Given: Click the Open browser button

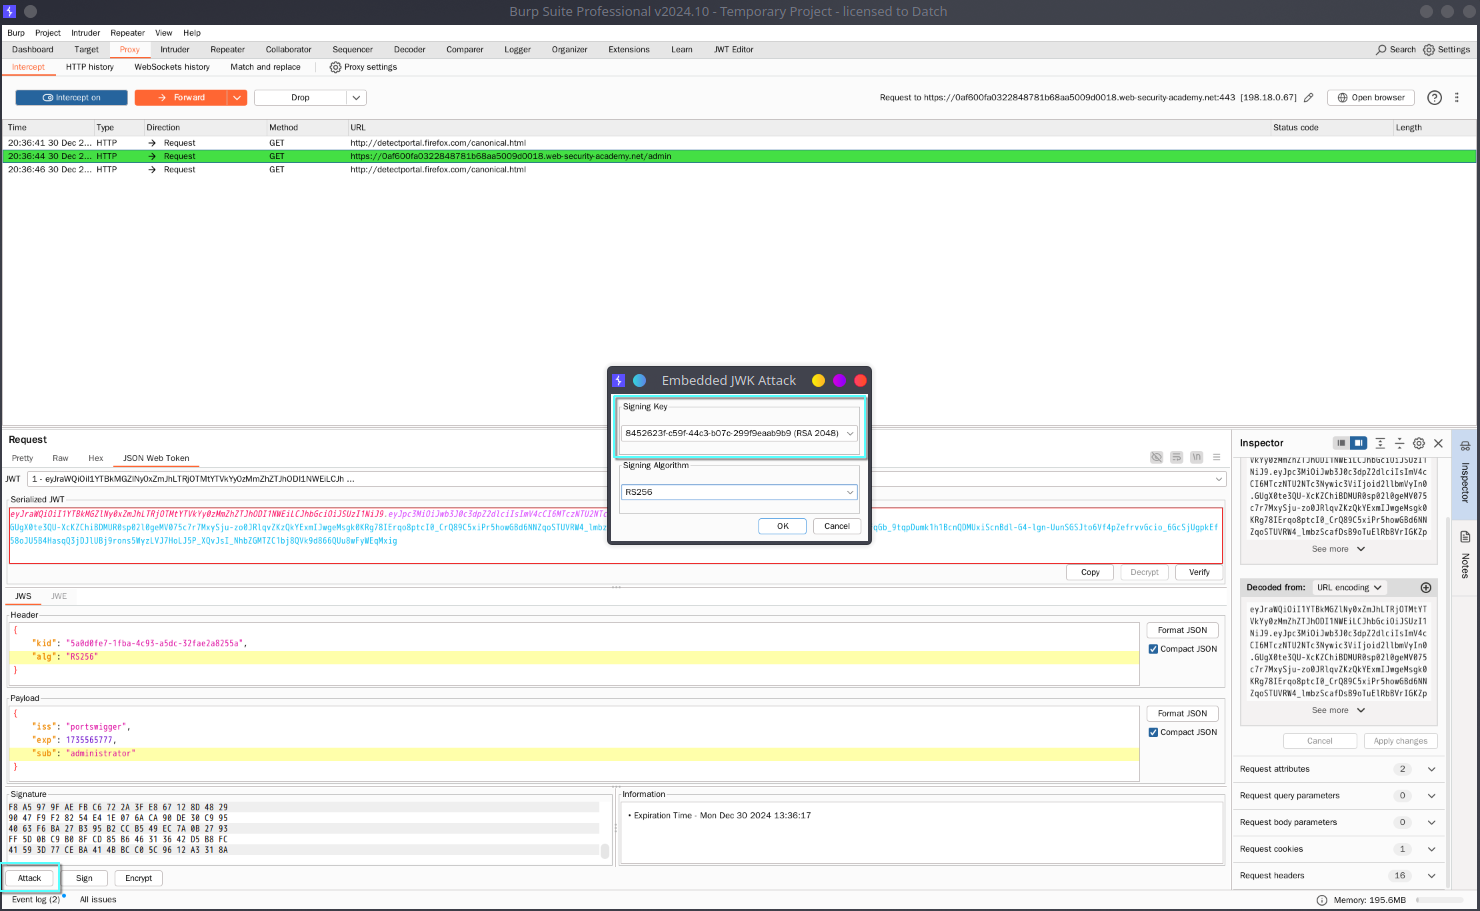Looking at the screenshot, I should point(1371,98).
